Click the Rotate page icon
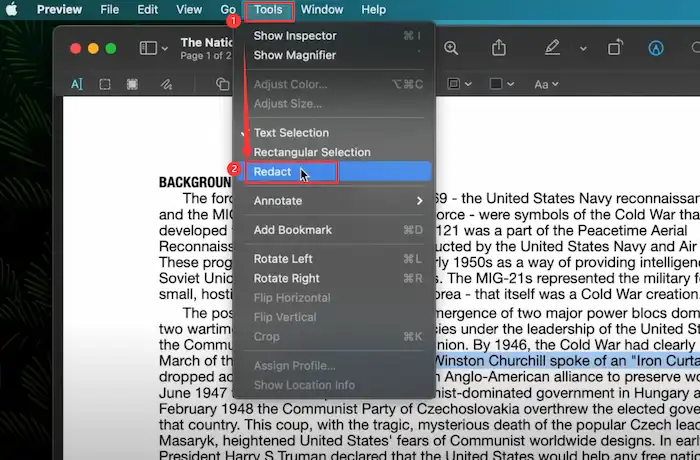The image size is (700, 460). (x=616, y=48)
